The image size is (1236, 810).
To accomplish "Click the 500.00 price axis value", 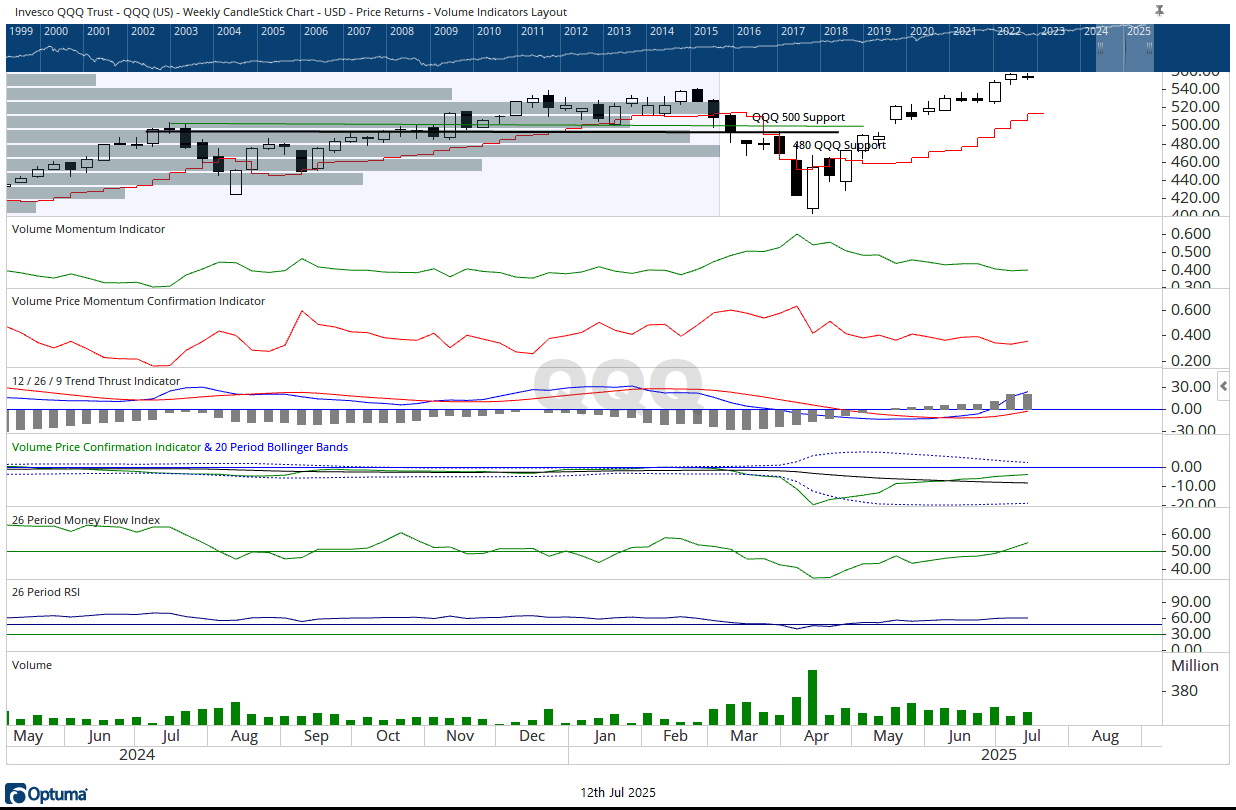I will pos(1196,125).
